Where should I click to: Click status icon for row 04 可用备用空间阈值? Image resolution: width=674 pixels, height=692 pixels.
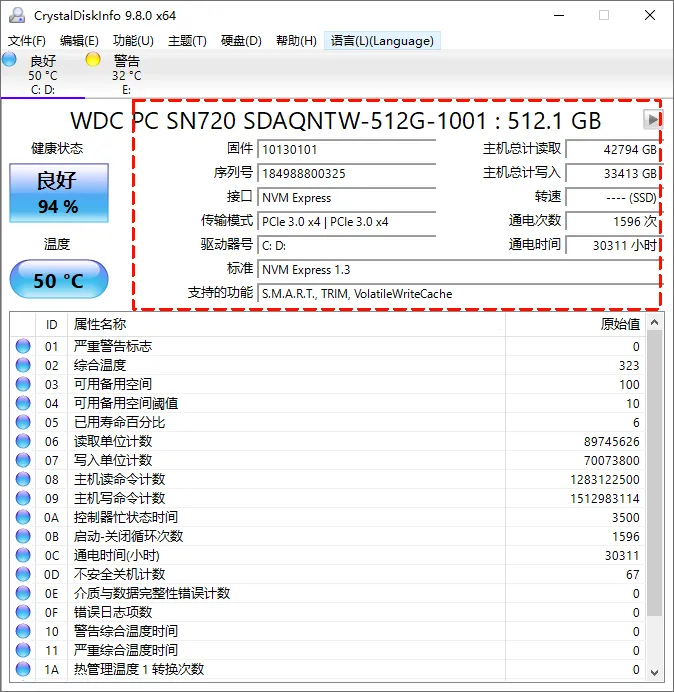23,403
